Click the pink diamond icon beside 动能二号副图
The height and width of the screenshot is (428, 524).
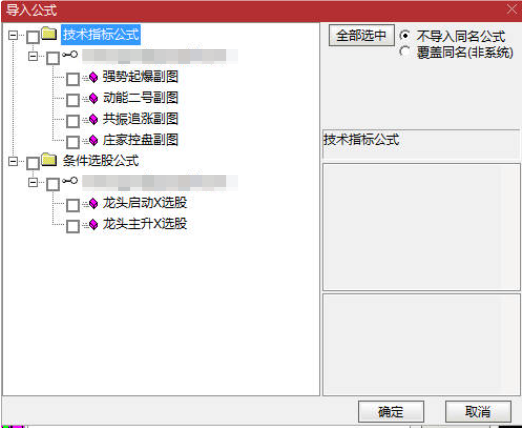pyautogui.click(x=93, y=98)
